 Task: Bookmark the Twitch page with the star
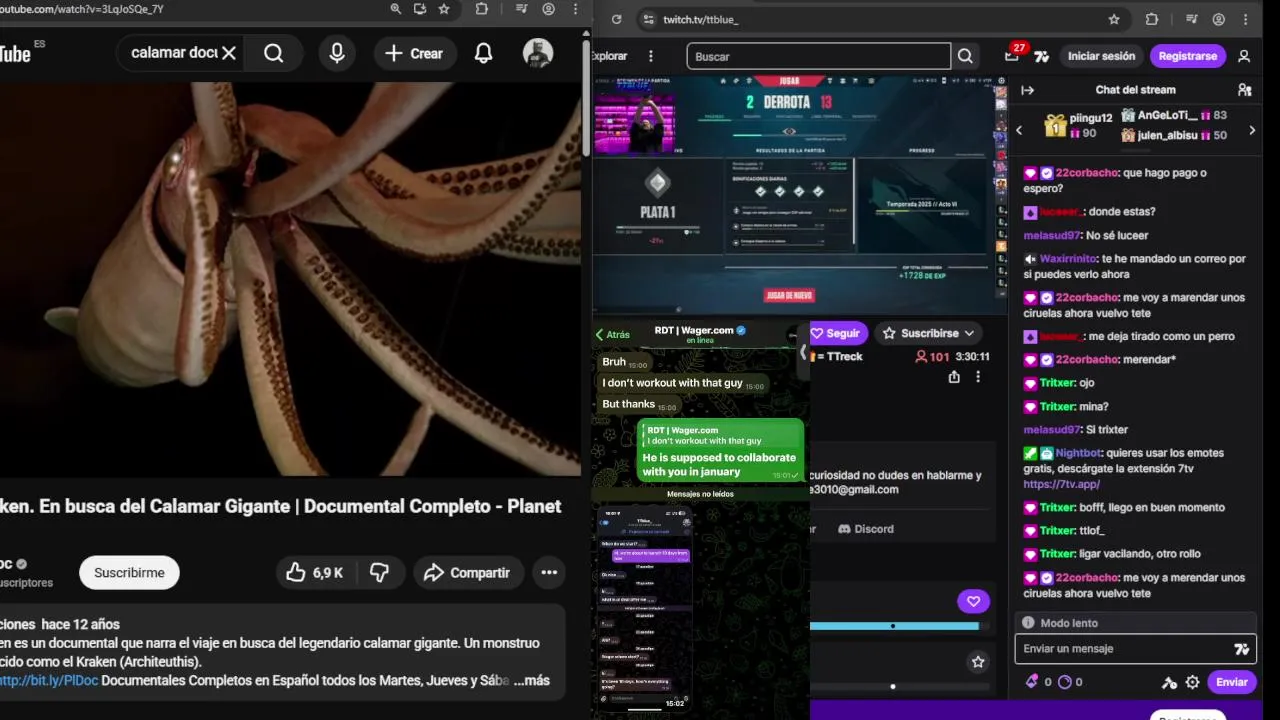1114,19
